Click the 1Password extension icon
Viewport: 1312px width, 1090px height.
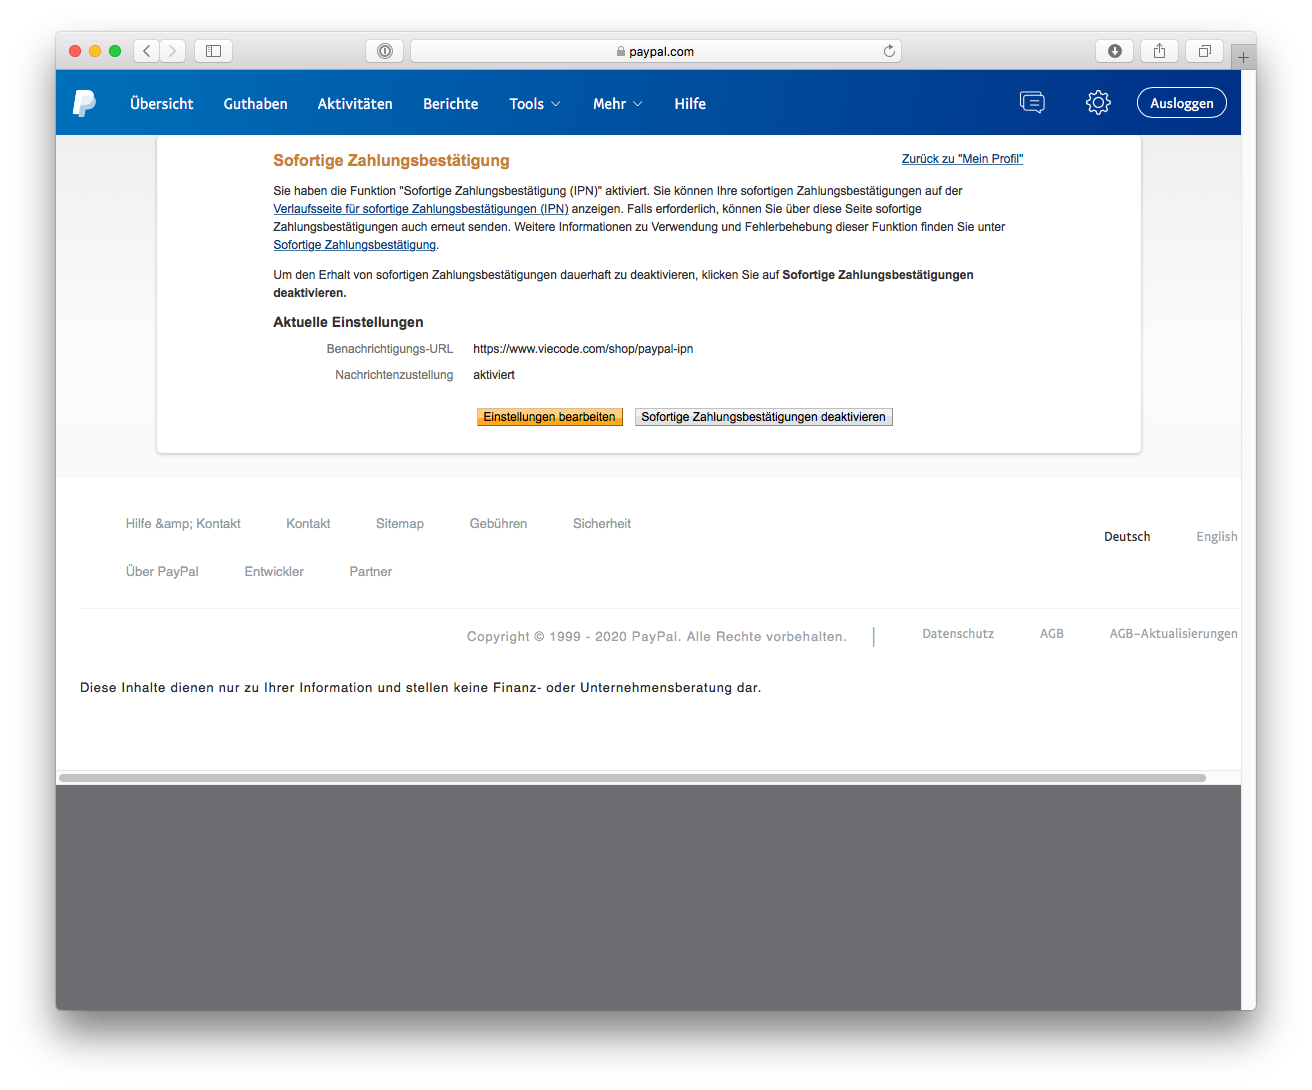point(385,51)
